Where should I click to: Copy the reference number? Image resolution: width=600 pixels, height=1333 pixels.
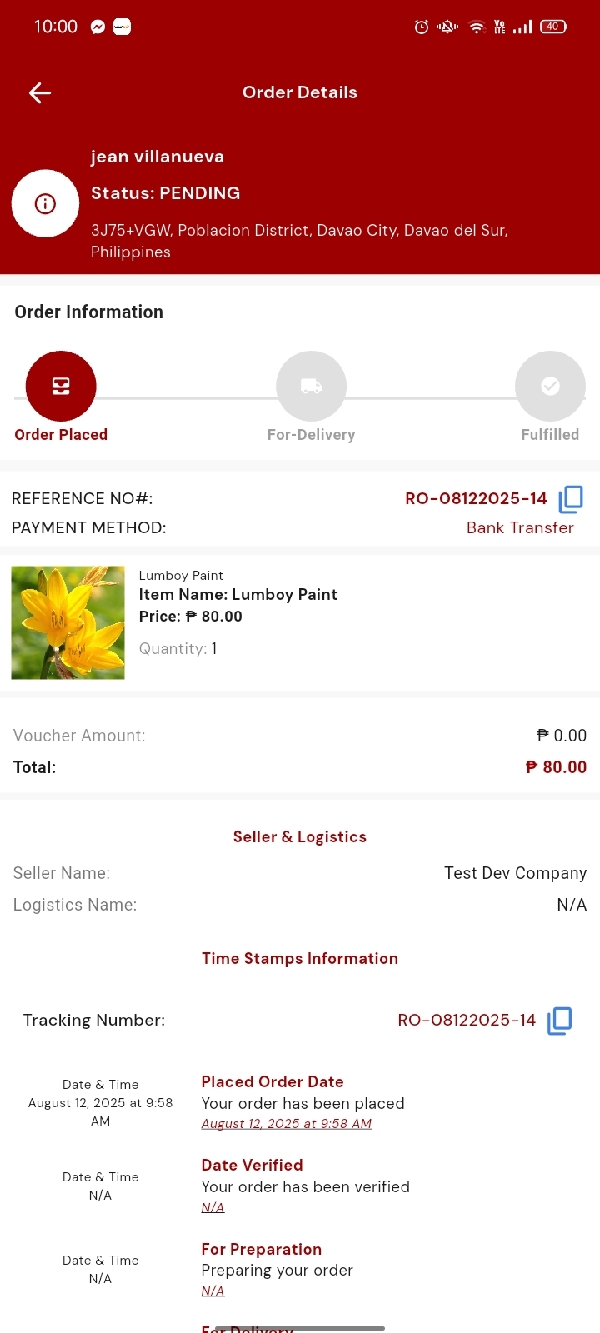click(571, 498)
